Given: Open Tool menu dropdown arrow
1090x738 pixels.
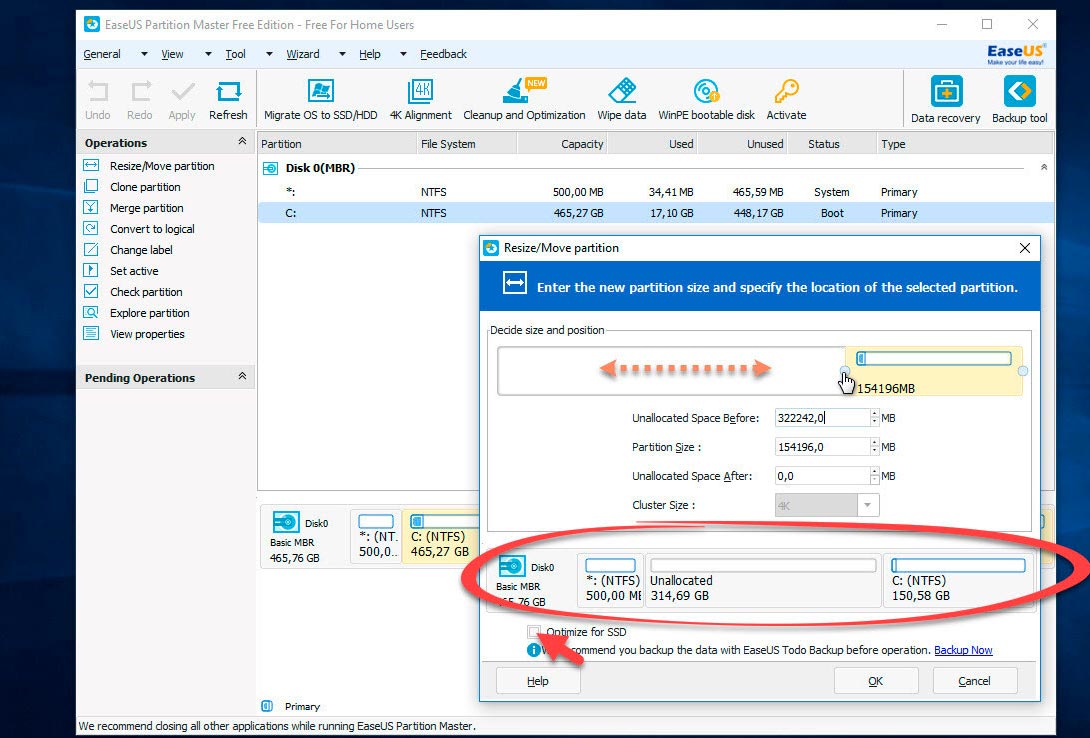Looking at the screenshot, I should tap(269, 54).
